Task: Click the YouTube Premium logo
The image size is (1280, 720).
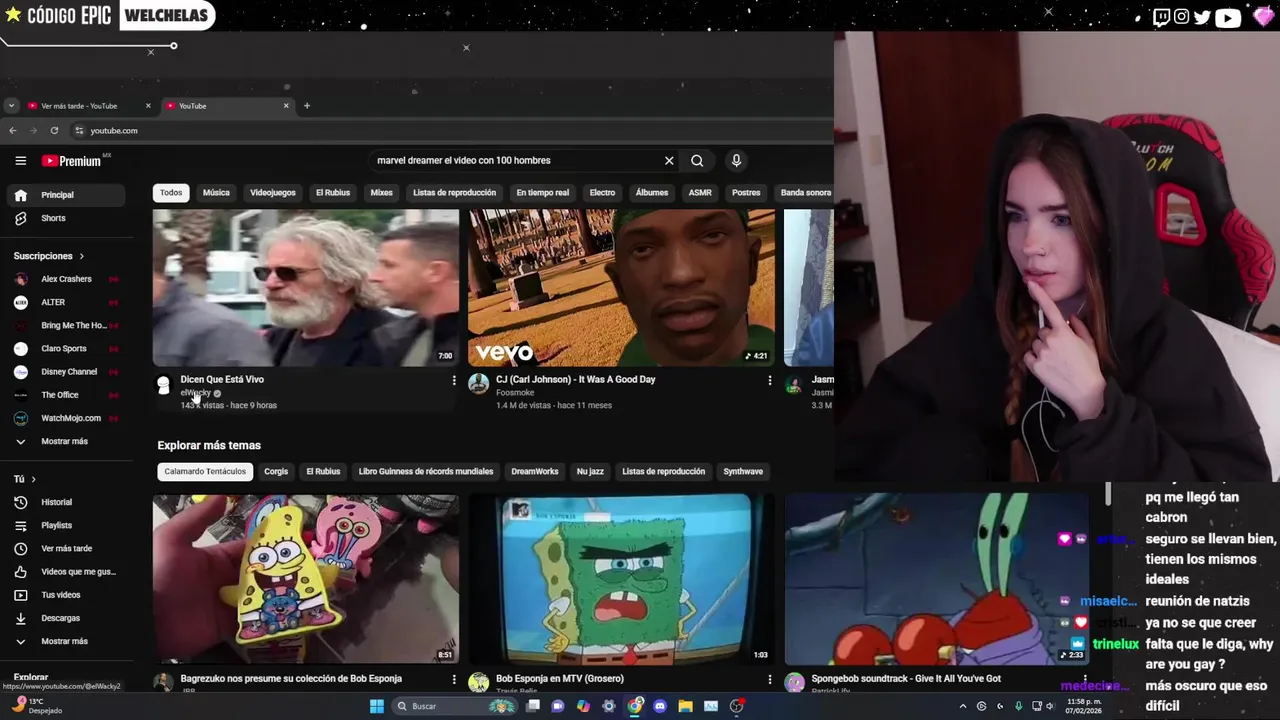Action: click(71, 161)
